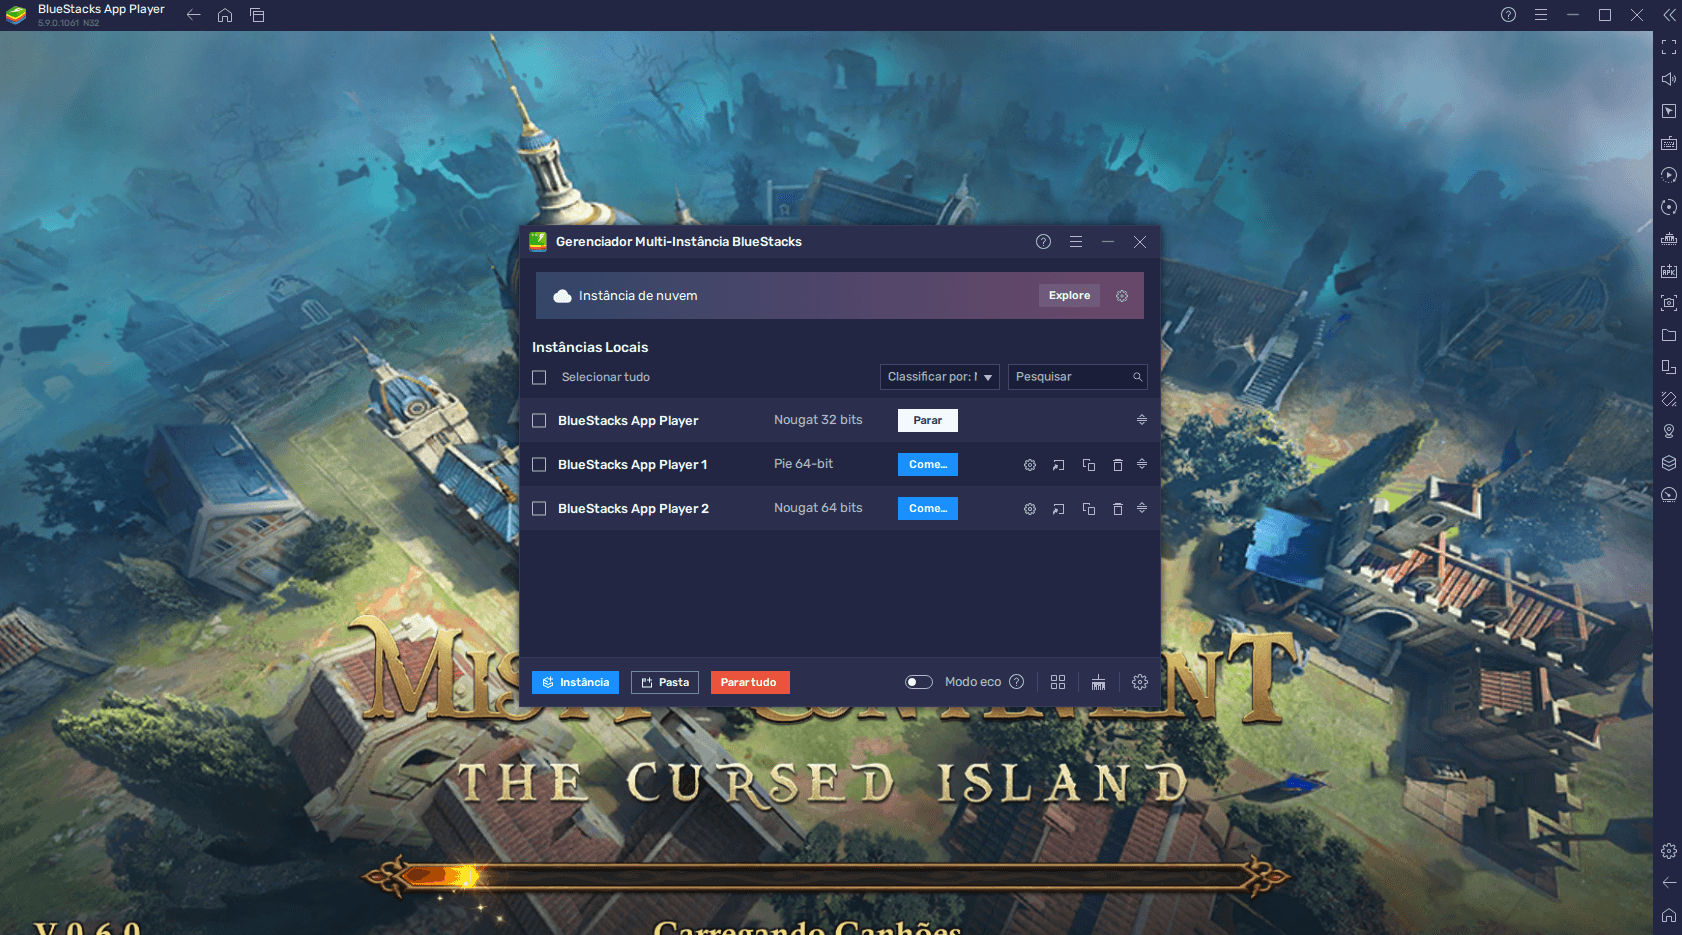Take a screenshot from sidebar
The height and width of the screenshot is (935, 1682).
(x=1669, y=303)
